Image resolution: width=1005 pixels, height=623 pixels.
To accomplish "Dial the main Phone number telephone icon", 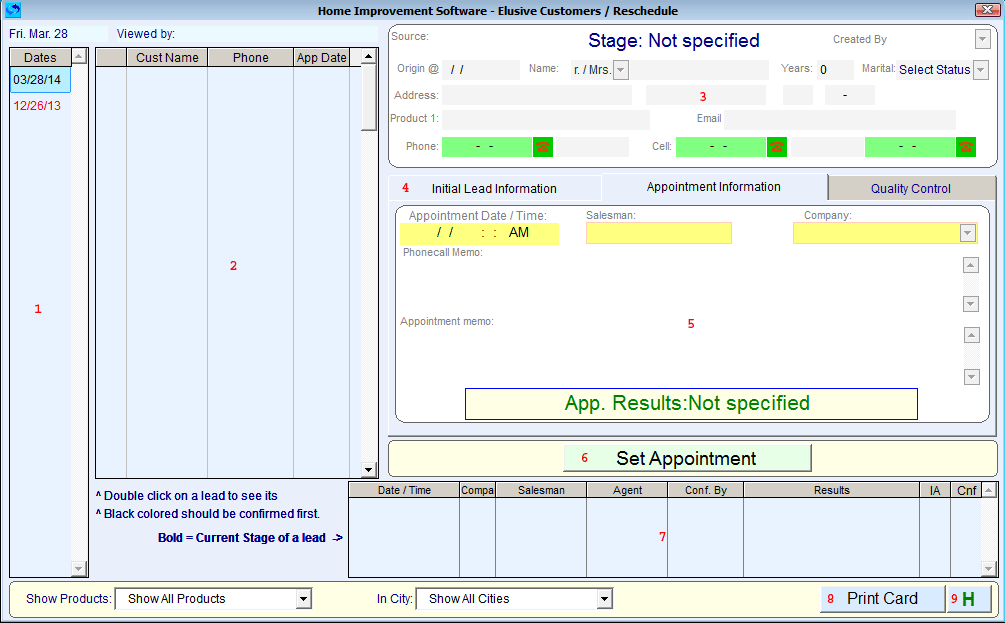I will [542, 147].
